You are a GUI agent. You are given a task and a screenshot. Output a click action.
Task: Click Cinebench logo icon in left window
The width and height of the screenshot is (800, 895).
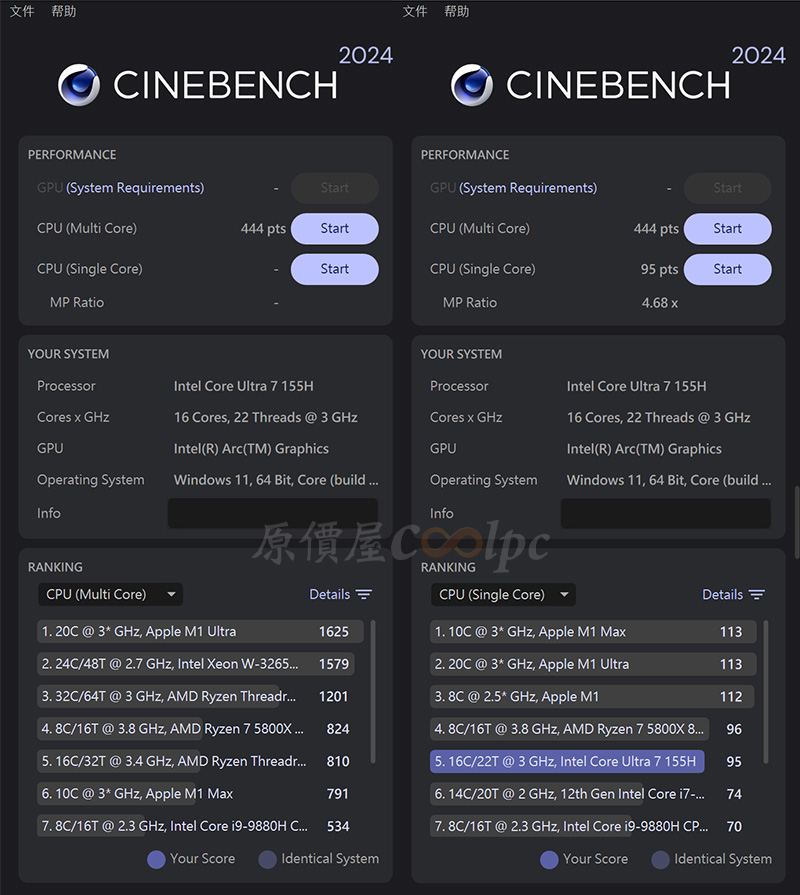coord(79,84)
